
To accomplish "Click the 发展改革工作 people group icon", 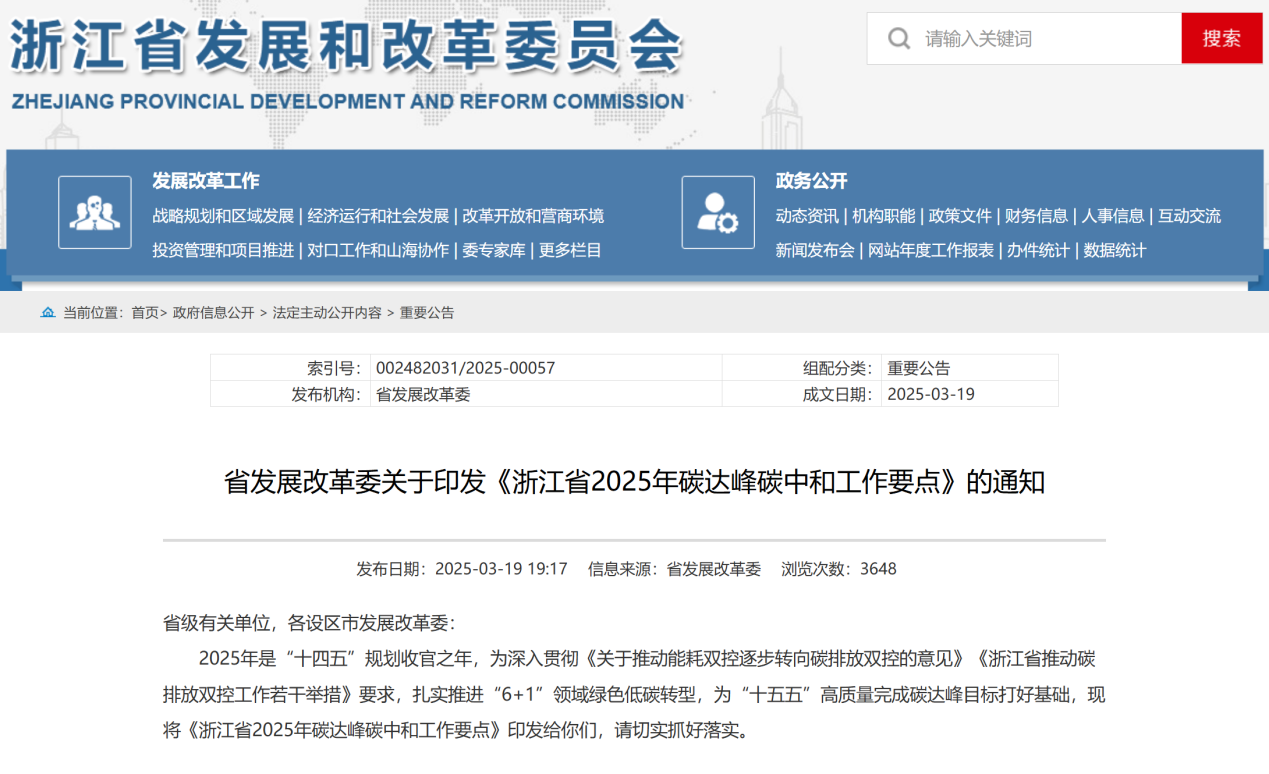I will pyautogui.click(x=95, y=212).
